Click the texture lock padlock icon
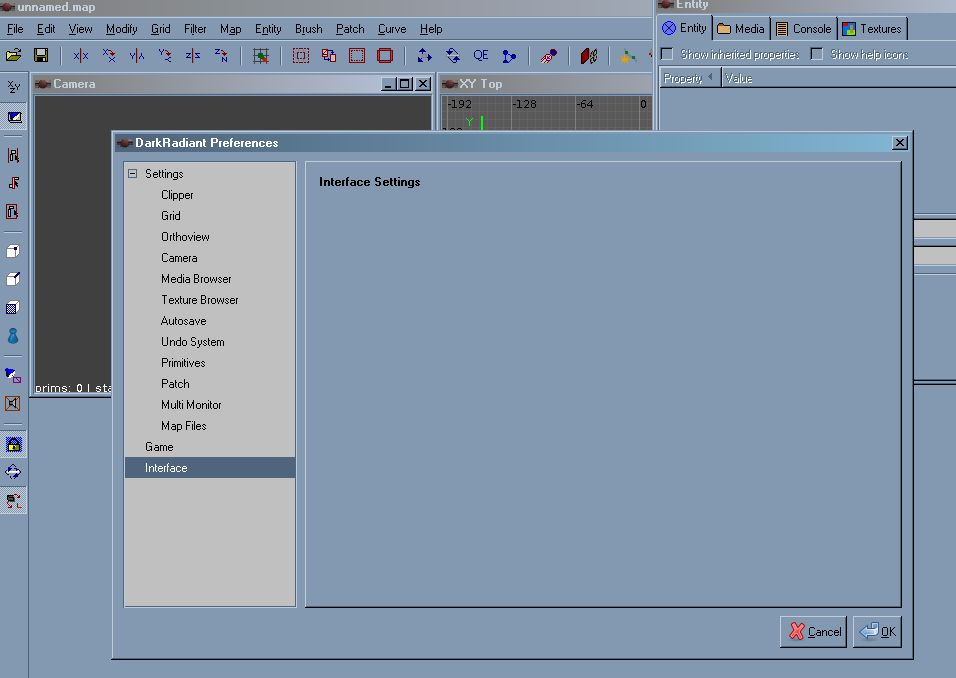Image resolution: width=956 pixels, height=678 pixels. [13, 444]
